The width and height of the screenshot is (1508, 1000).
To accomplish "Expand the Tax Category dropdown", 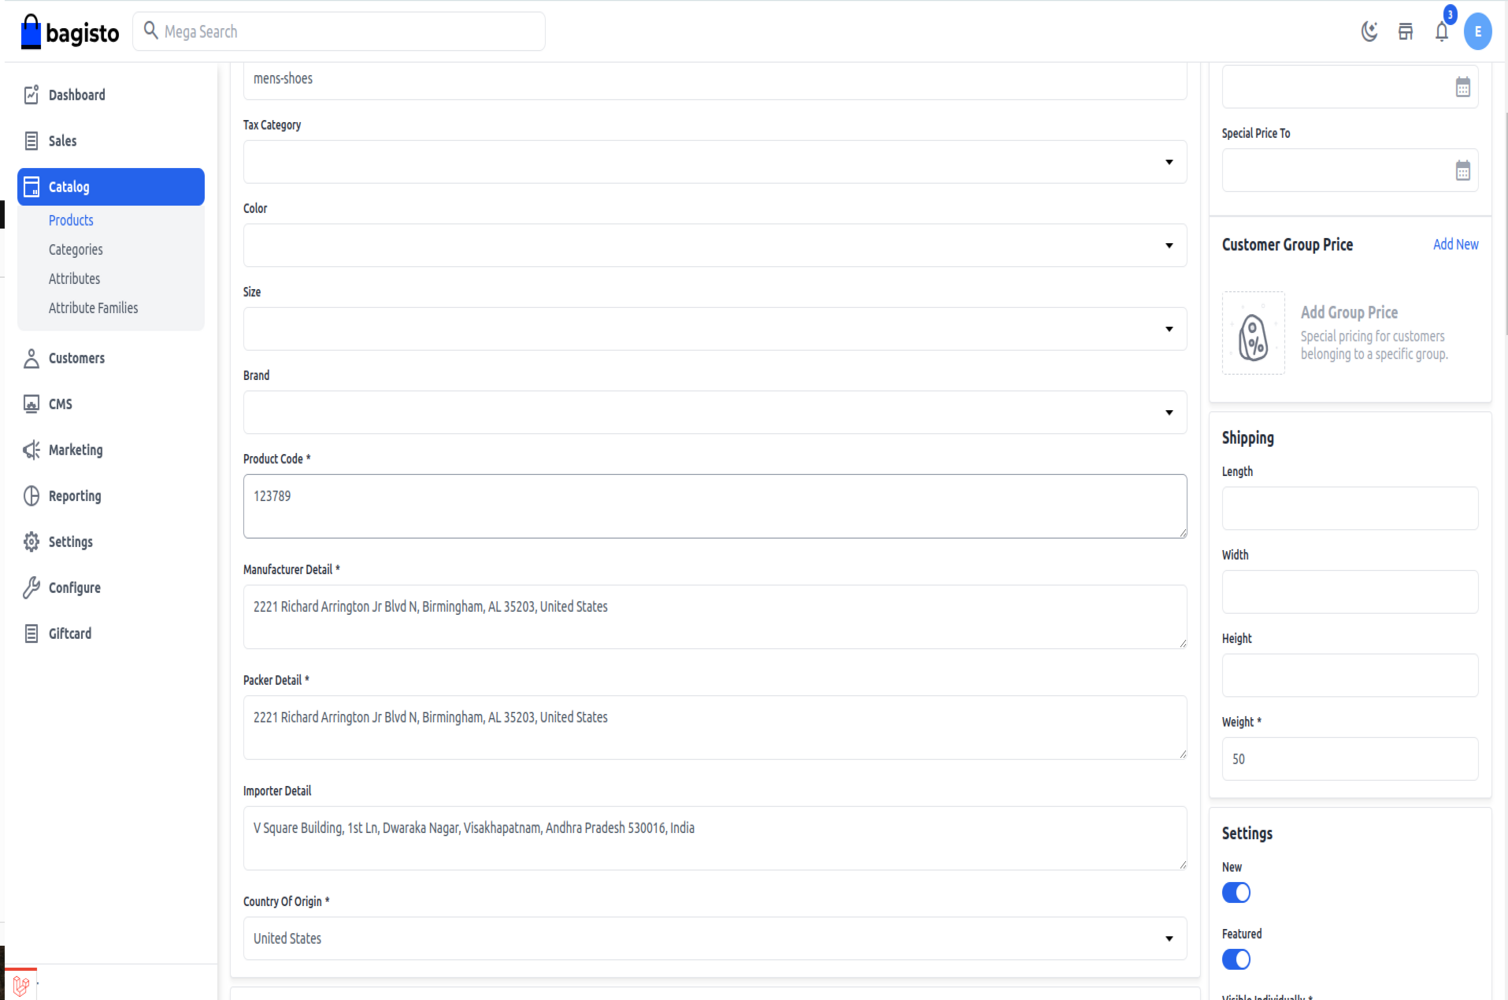I will click(x=714, y=162).
